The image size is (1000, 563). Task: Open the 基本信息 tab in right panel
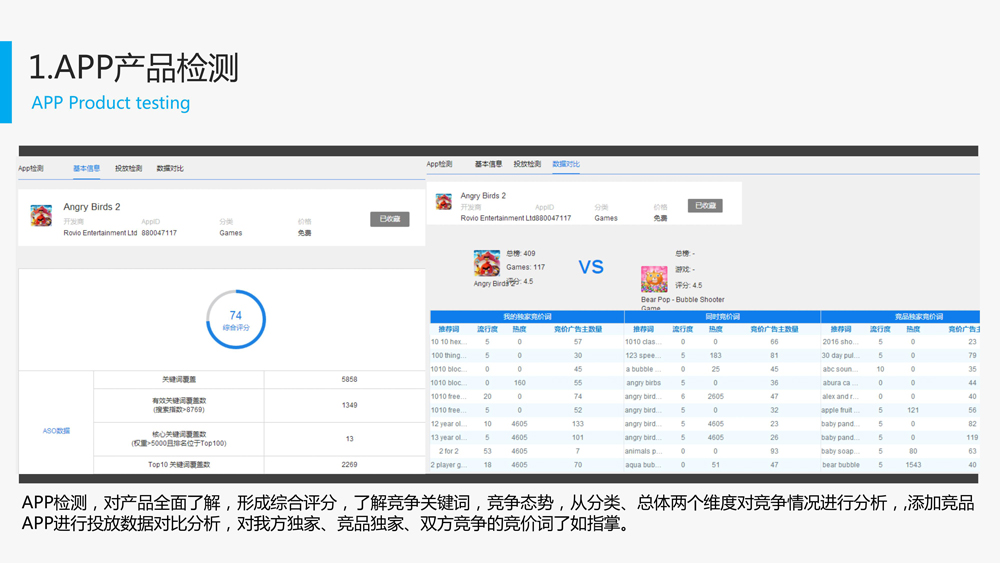coord(488,164)
